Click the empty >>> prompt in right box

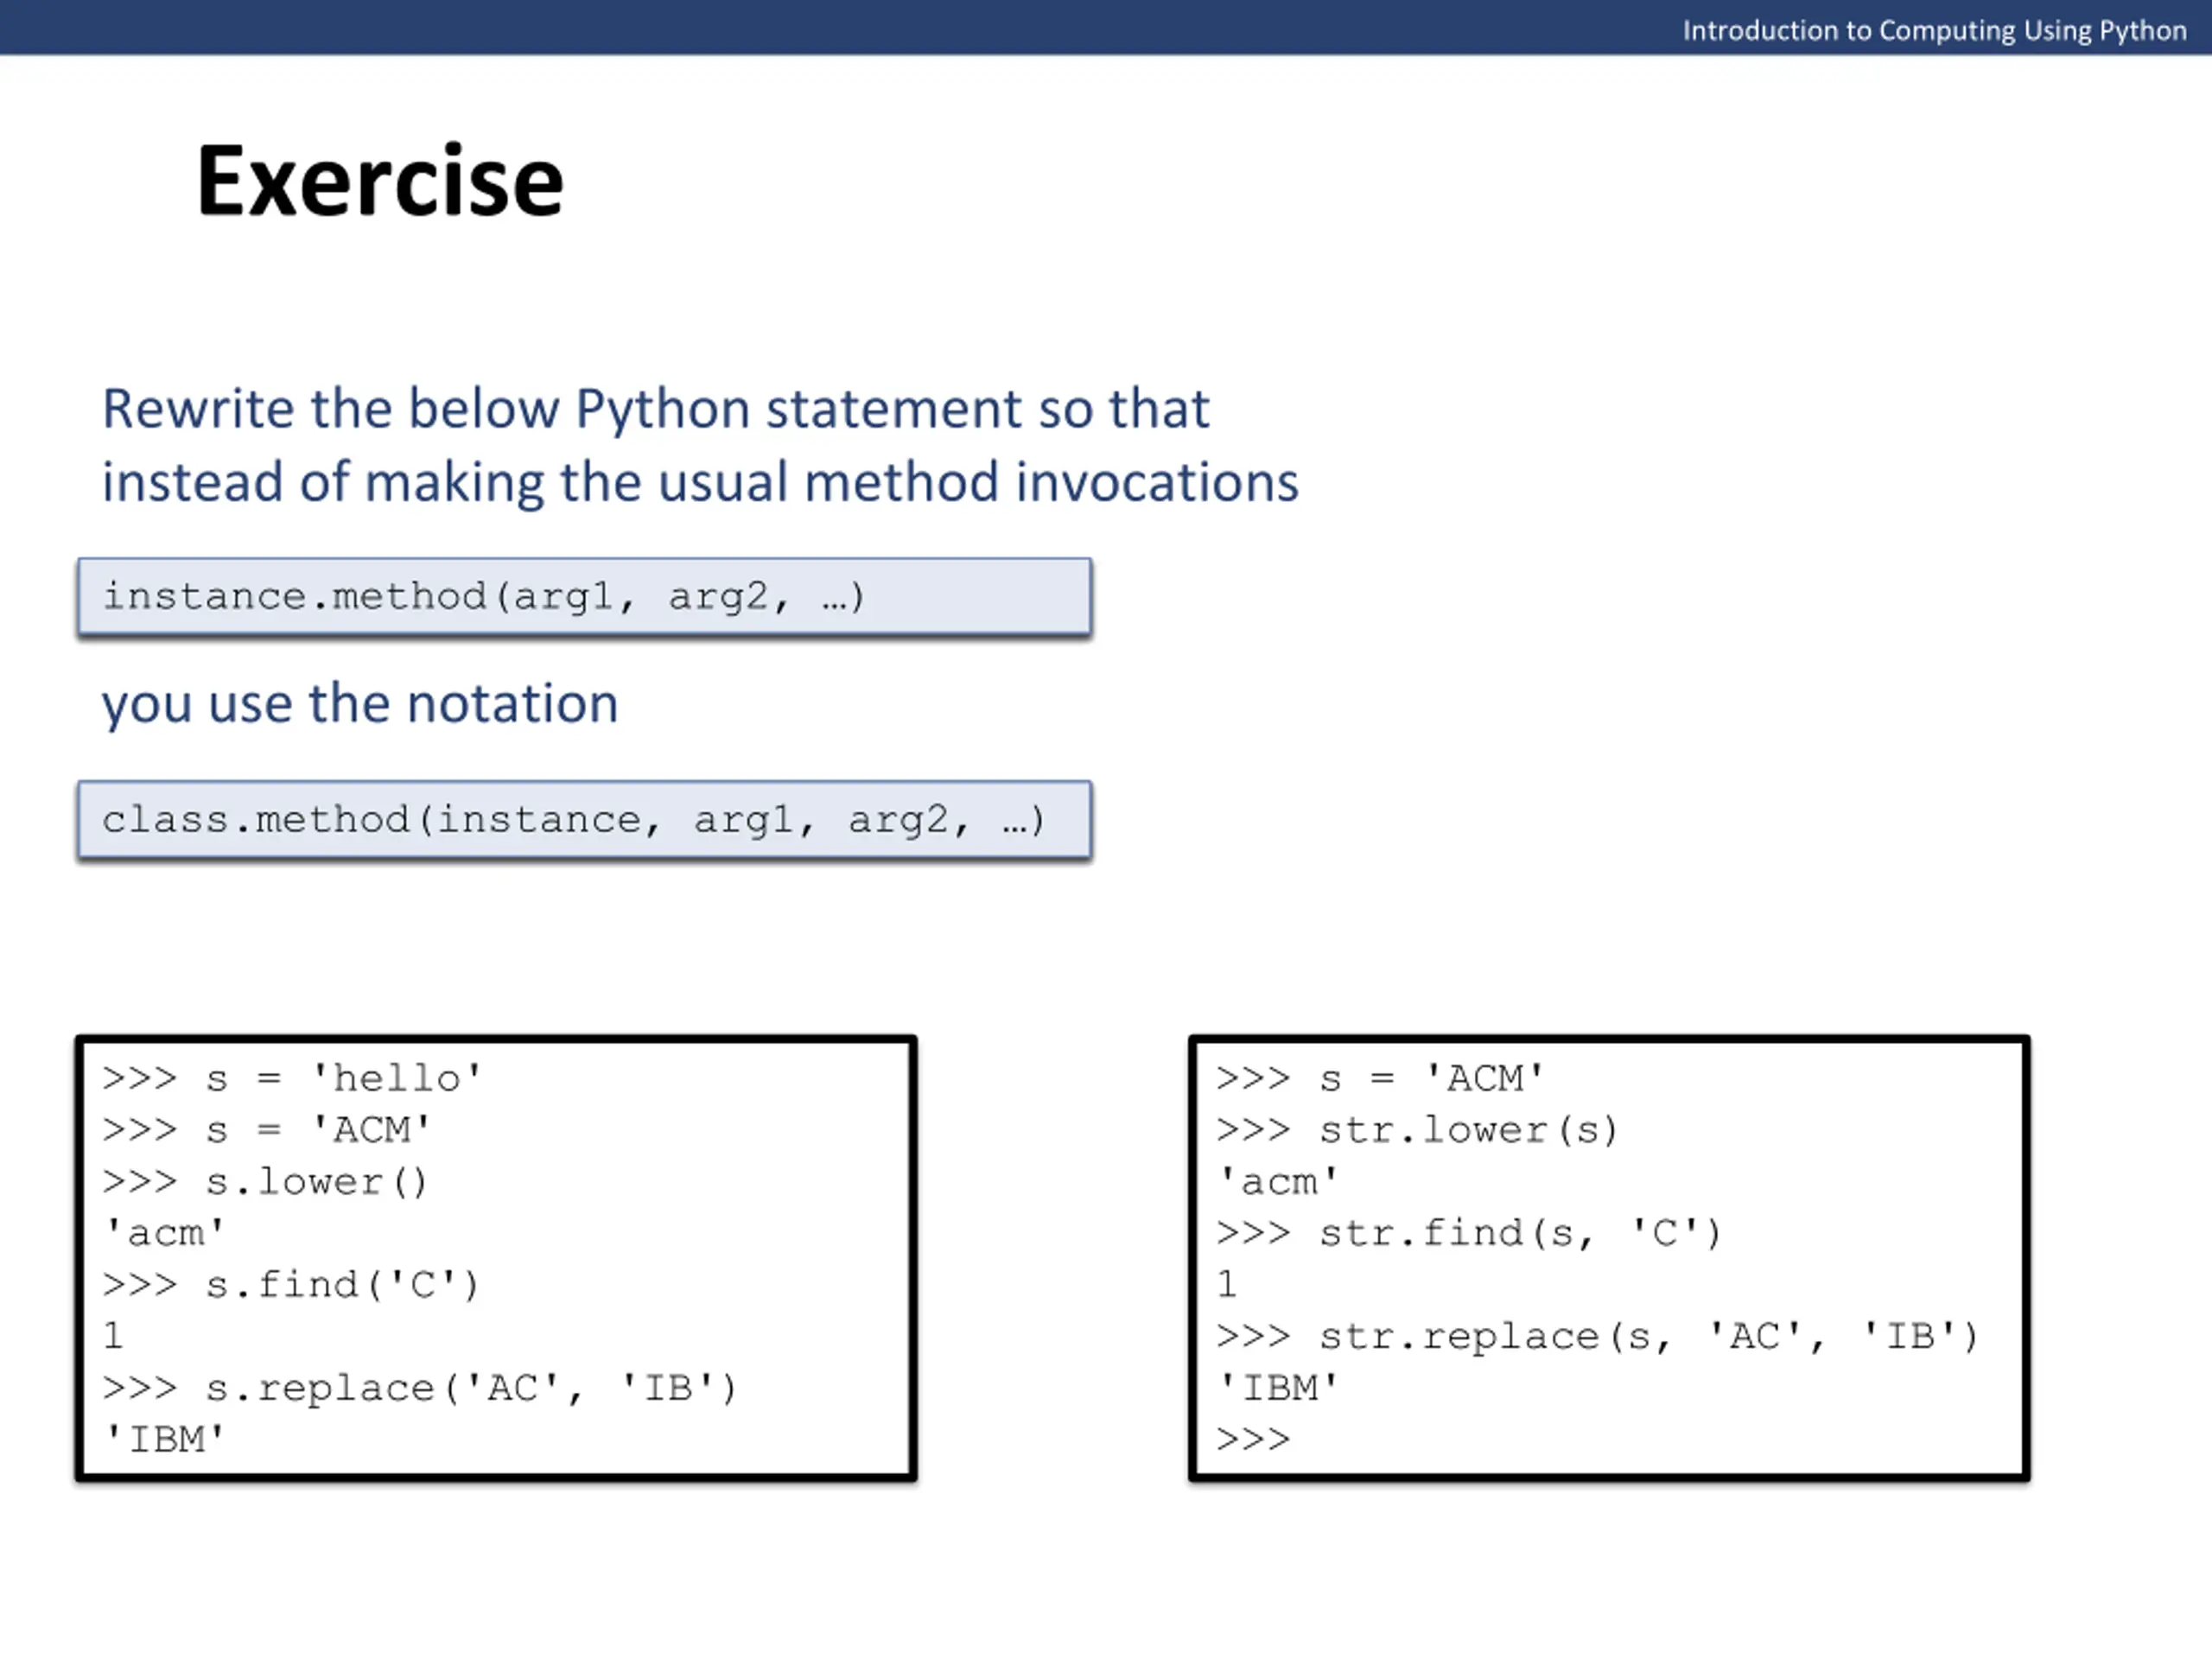click(1253, 1440)
